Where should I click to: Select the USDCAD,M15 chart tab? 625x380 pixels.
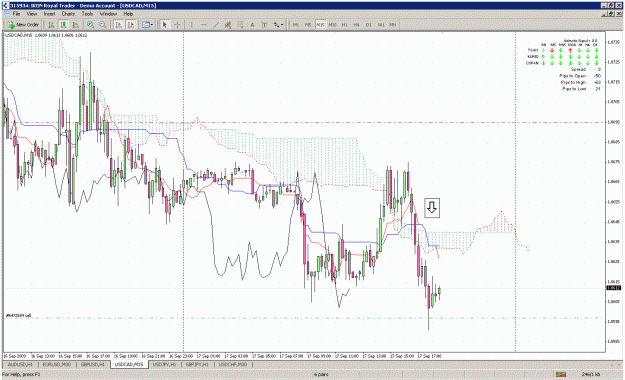point(129,365)
